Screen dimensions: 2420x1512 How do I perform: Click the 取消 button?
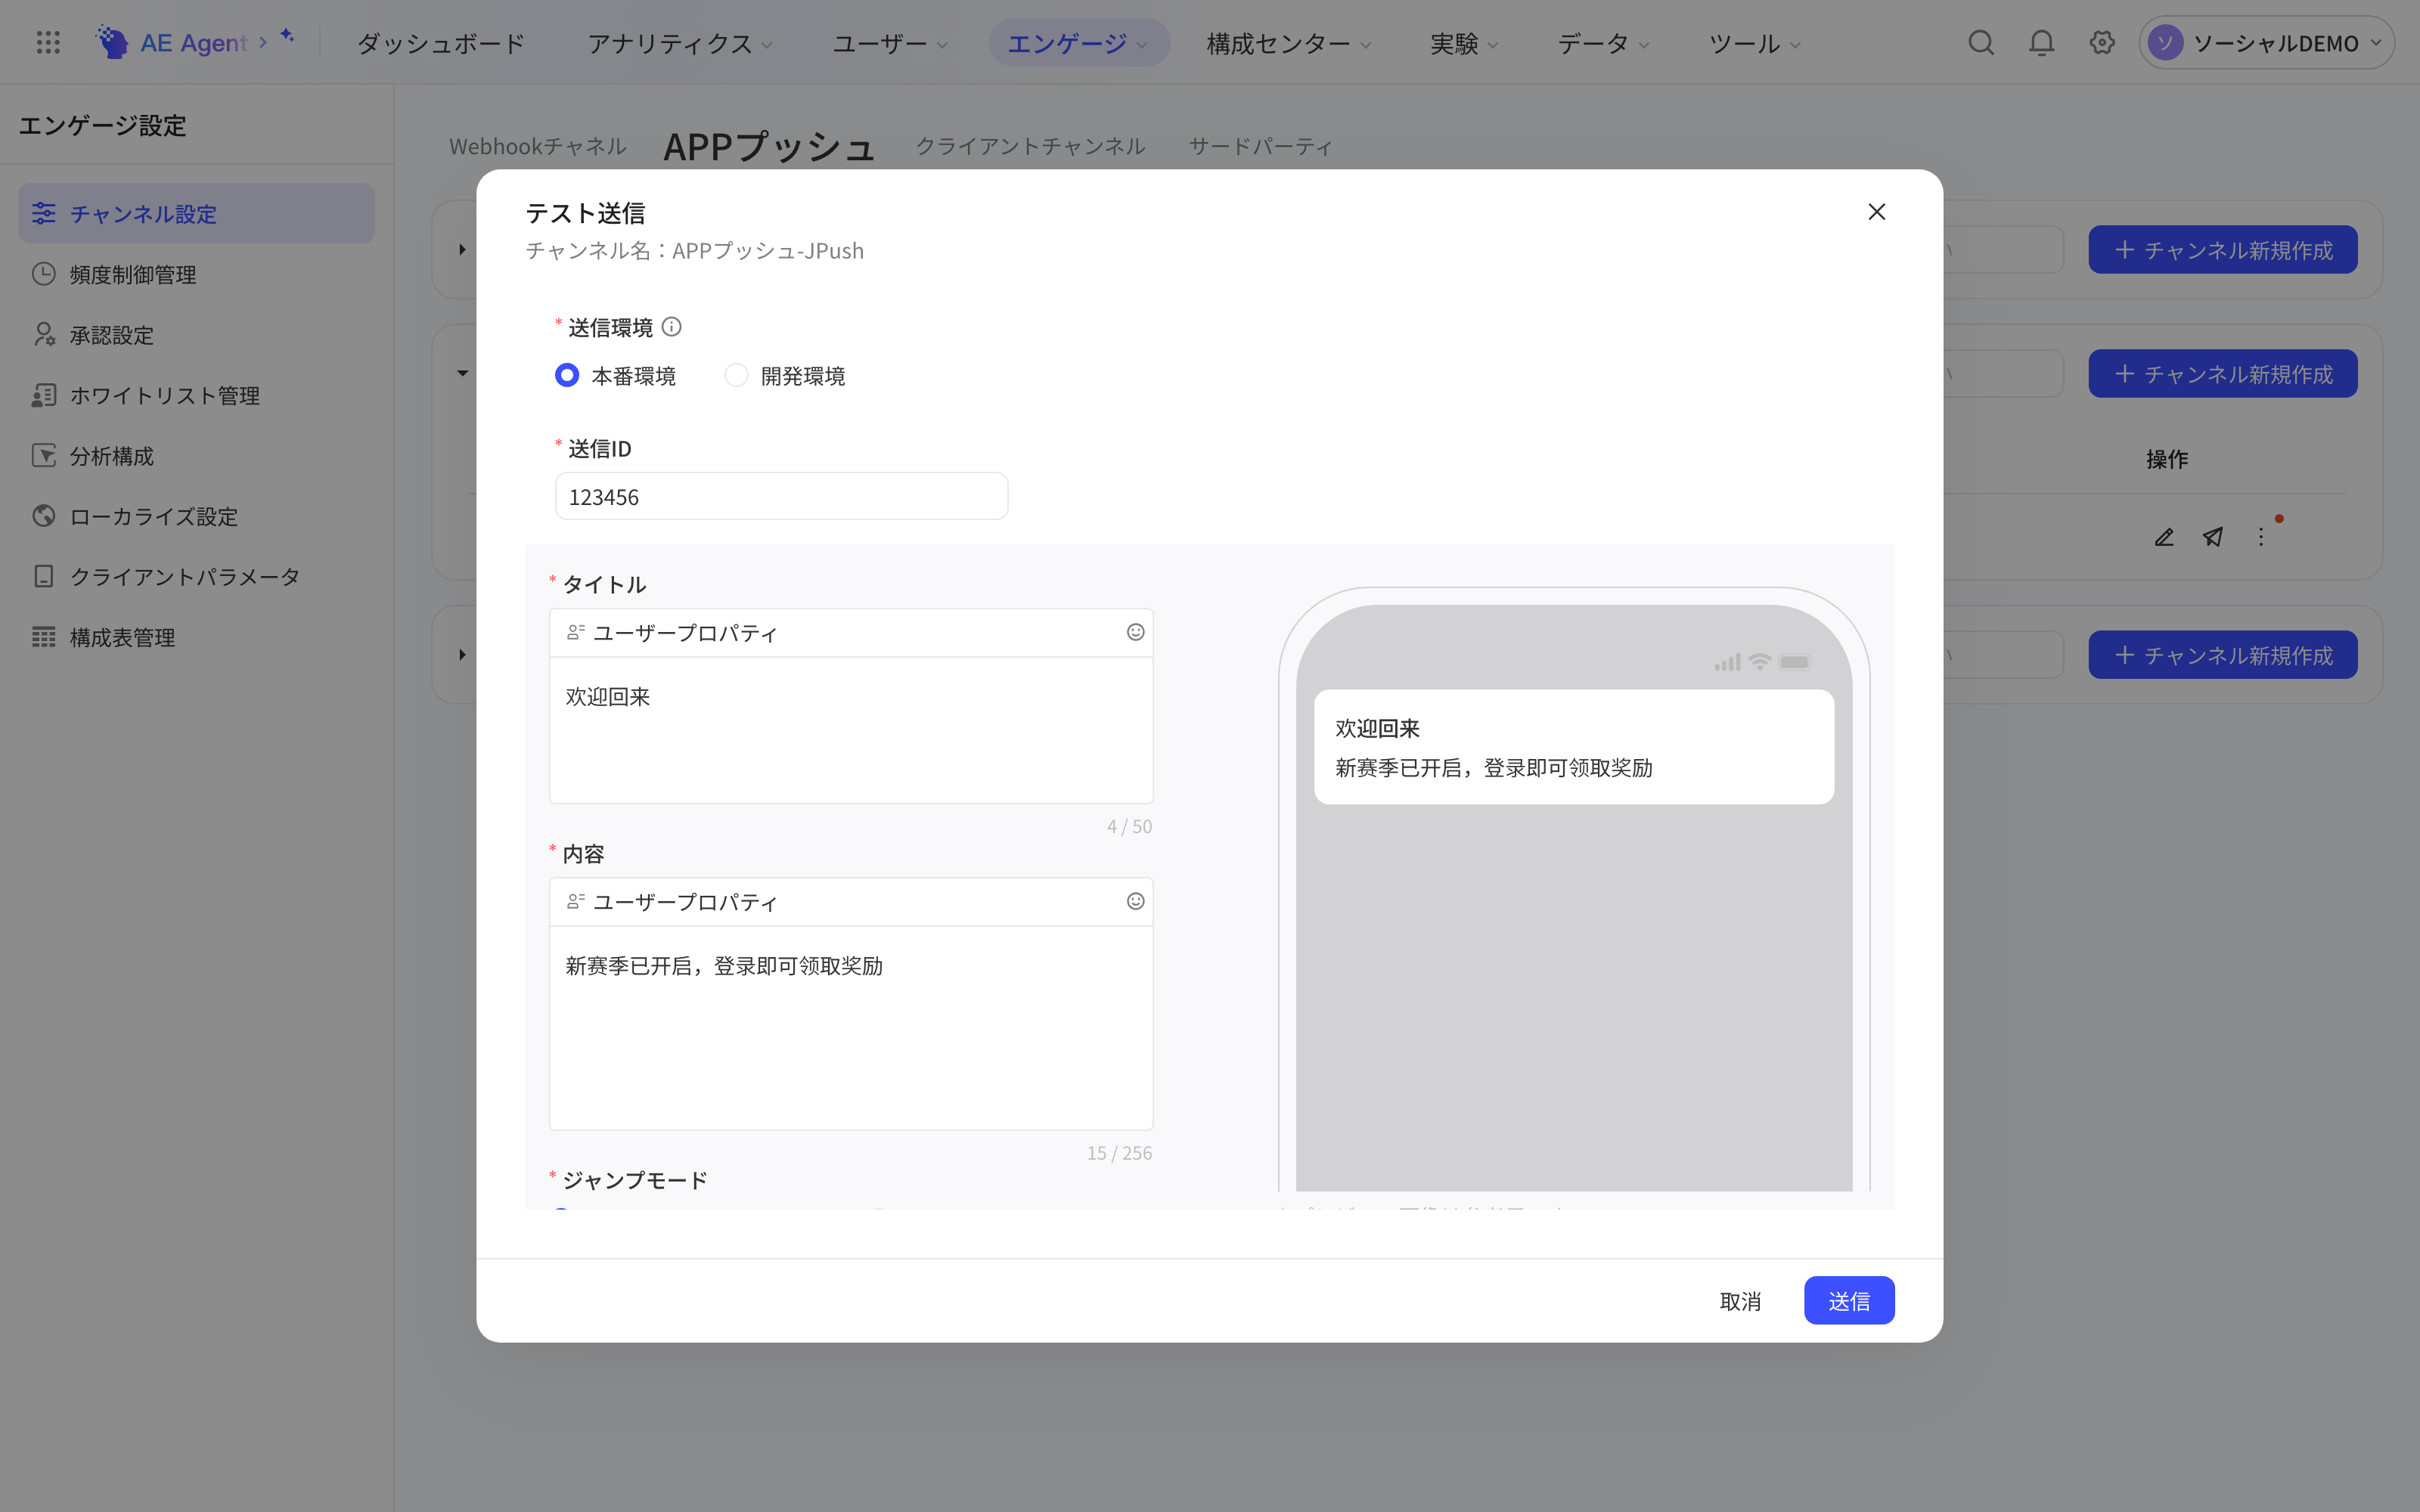tap(1740, 1300)
